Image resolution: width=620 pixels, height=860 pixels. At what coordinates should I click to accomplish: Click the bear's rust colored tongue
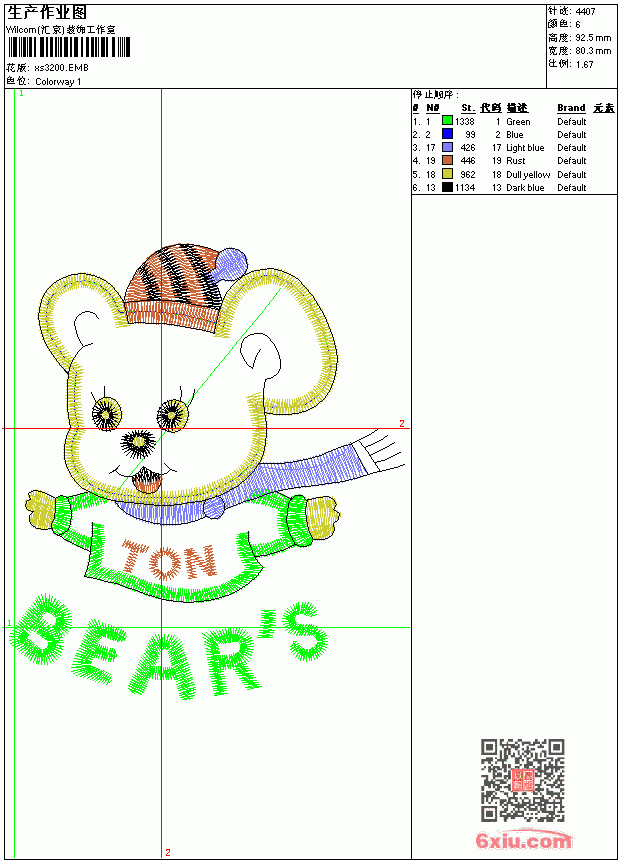[x=147, y=480]
